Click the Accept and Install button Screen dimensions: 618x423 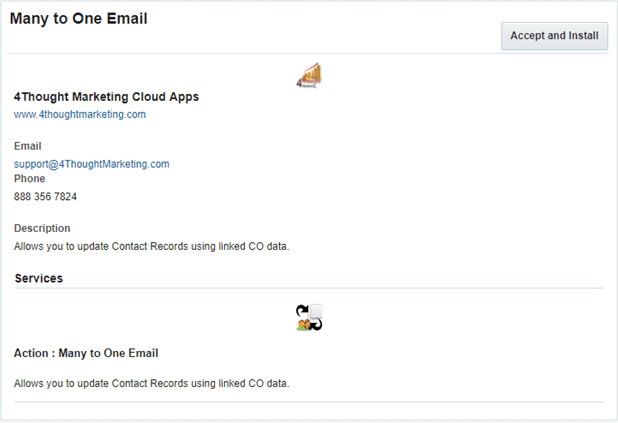(554, 36)
